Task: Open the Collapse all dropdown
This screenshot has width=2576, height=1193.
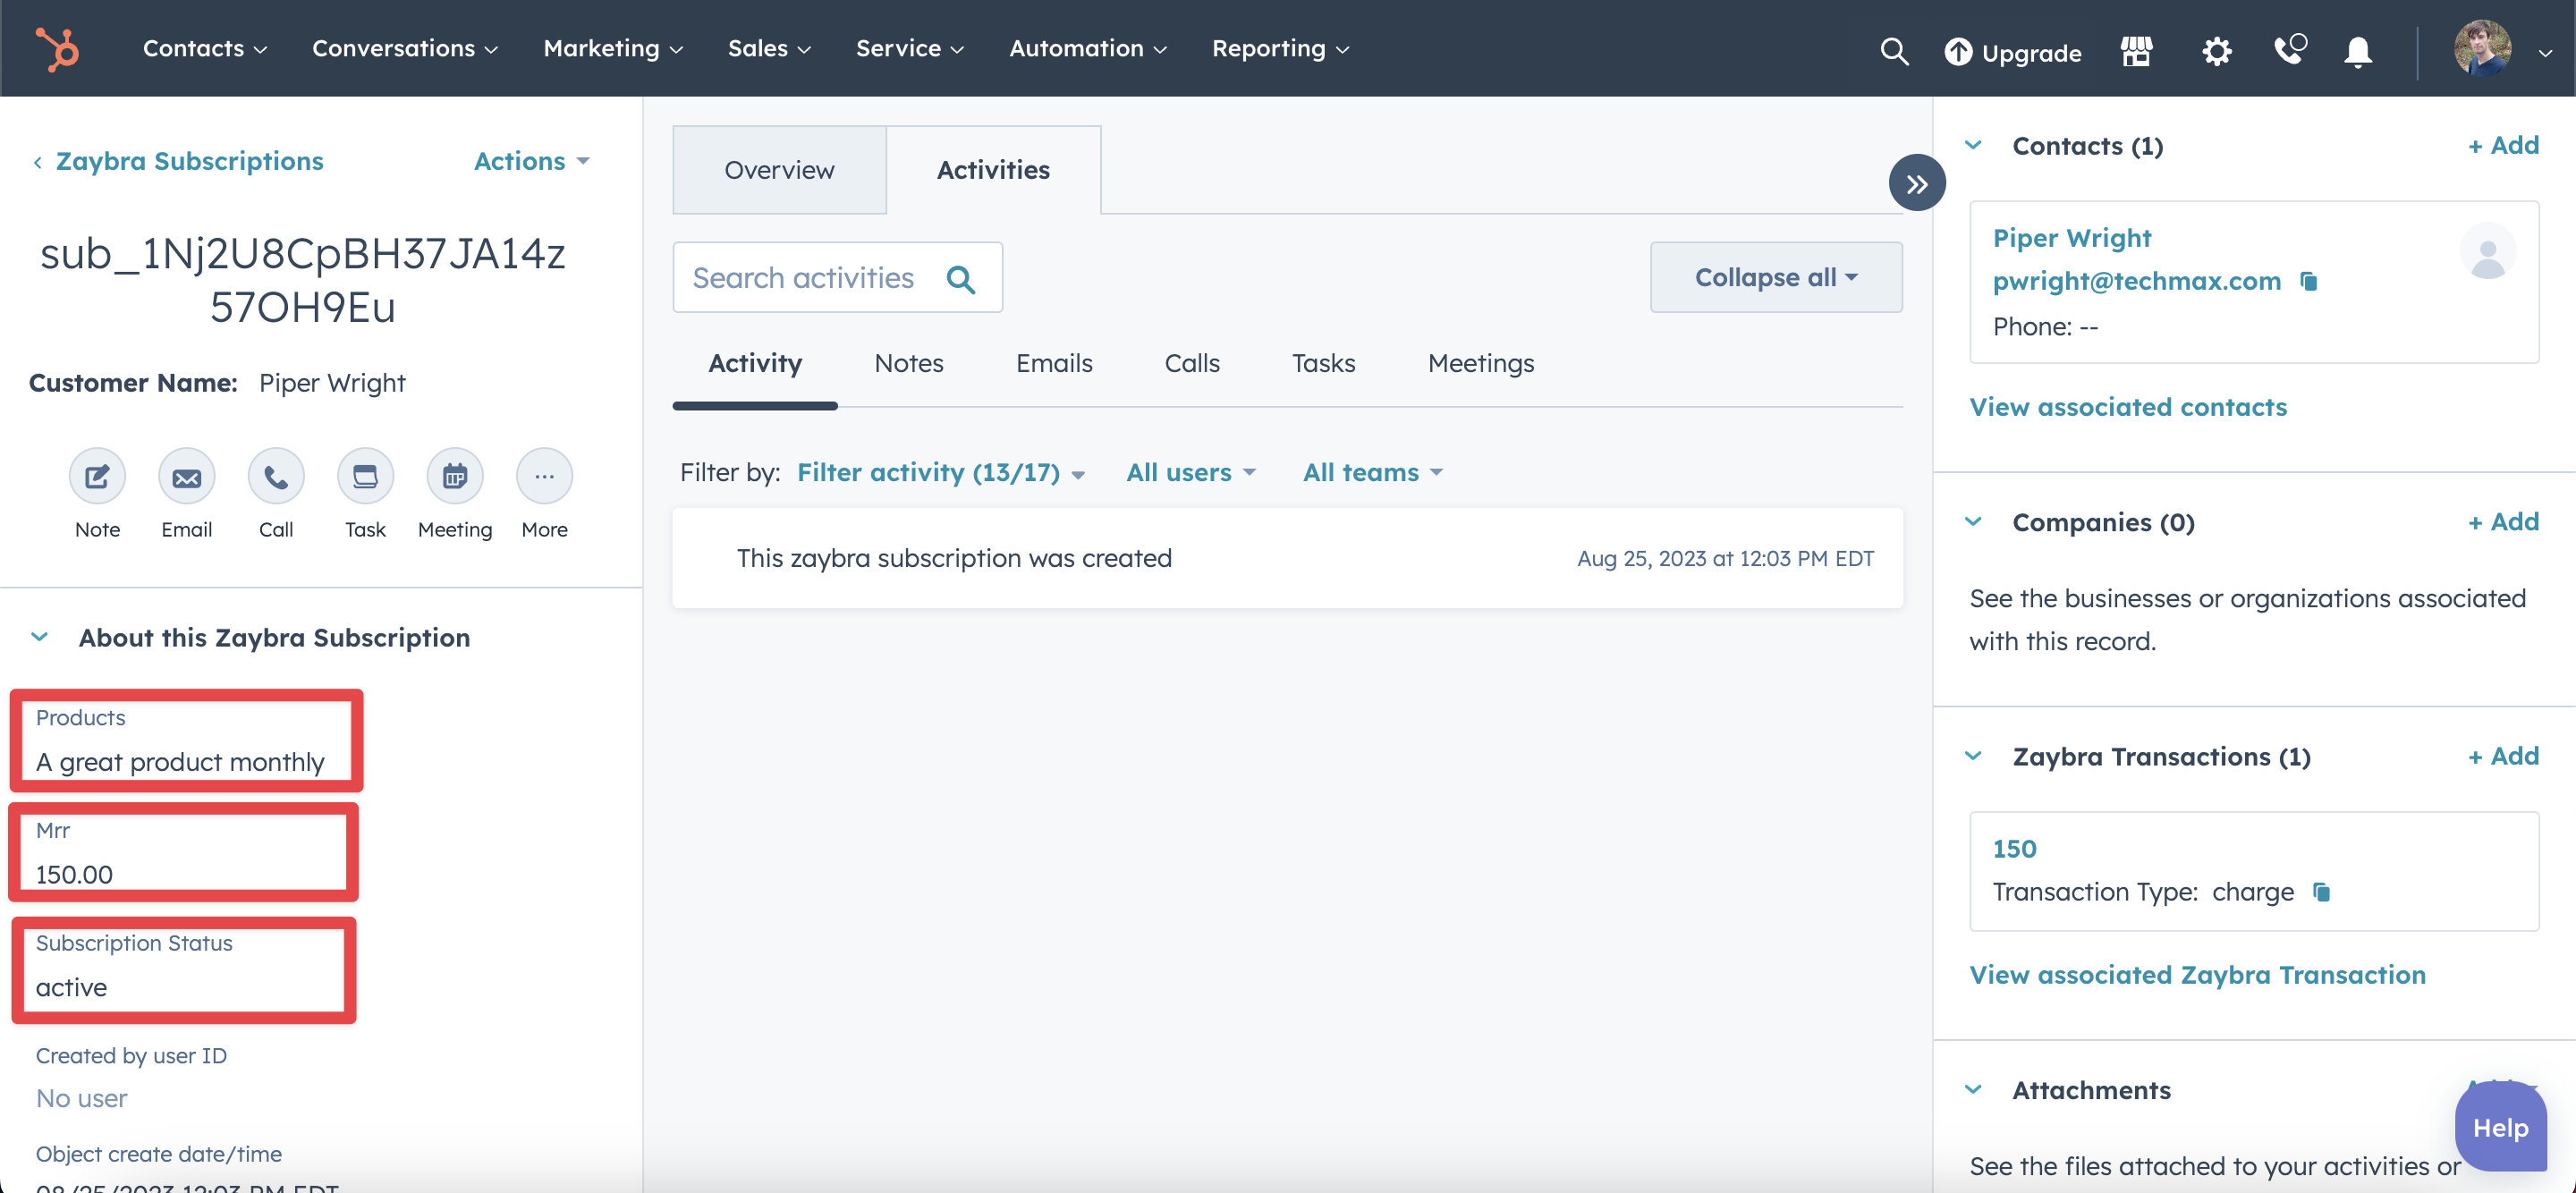Action: (1775, 277)
